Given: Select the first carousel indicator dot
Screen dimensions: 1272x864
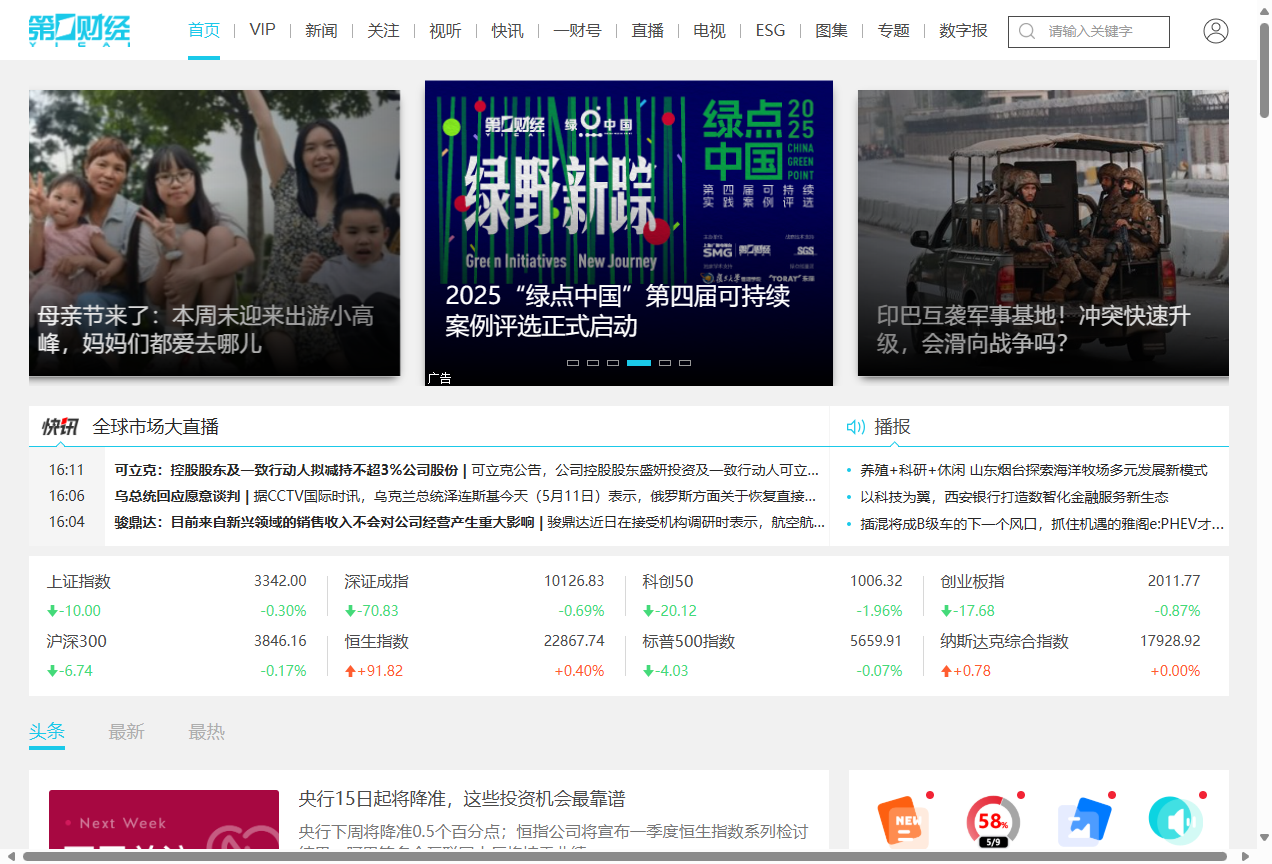Looking at the screenshot, I should click(x=572, y=363).
